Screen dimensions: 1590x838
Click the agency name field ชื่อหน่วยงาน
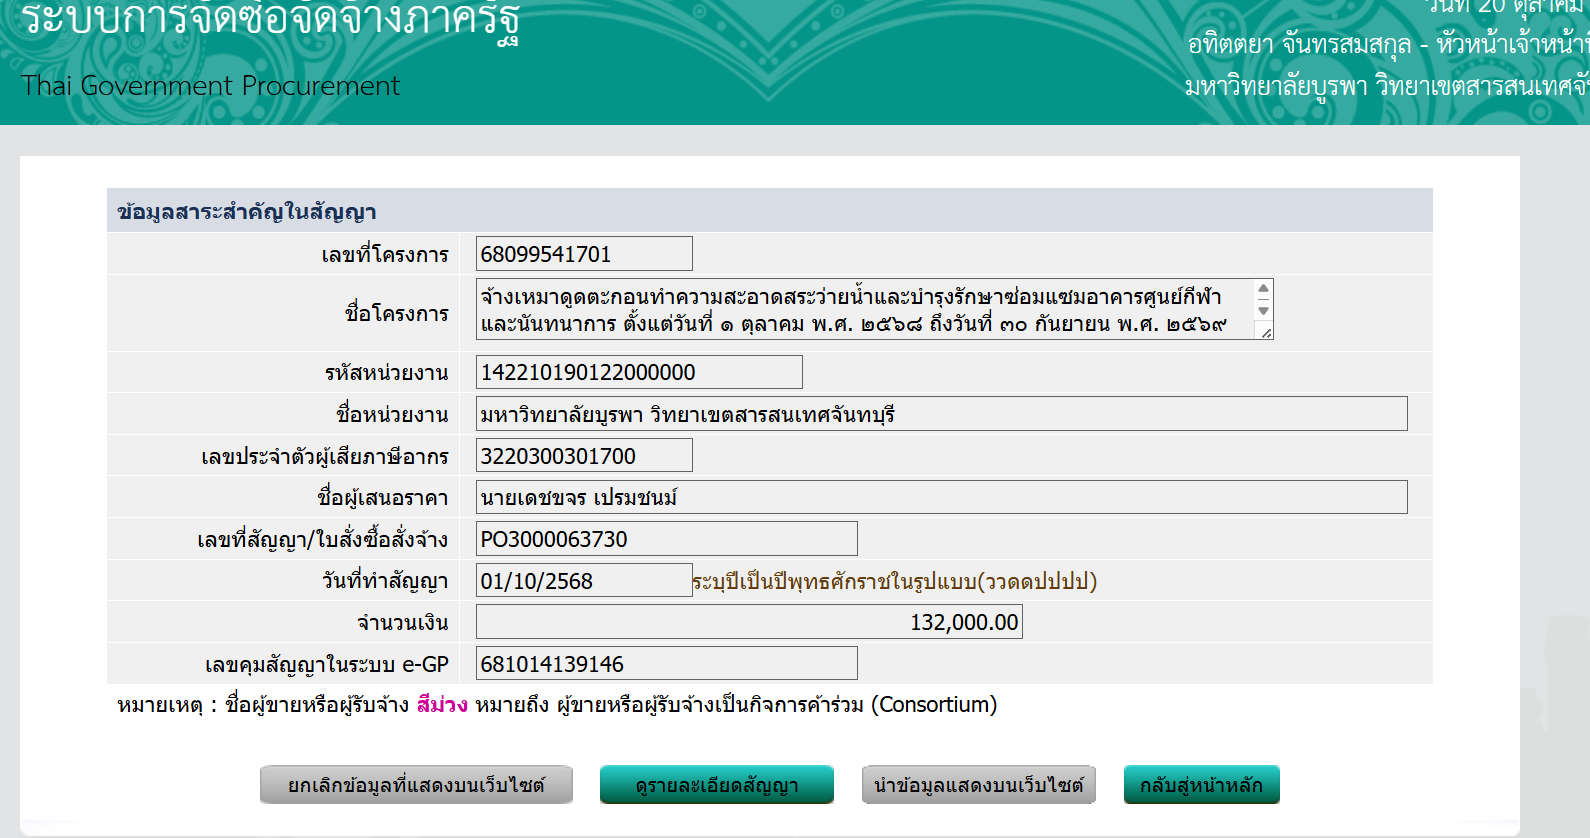point(941,414)
